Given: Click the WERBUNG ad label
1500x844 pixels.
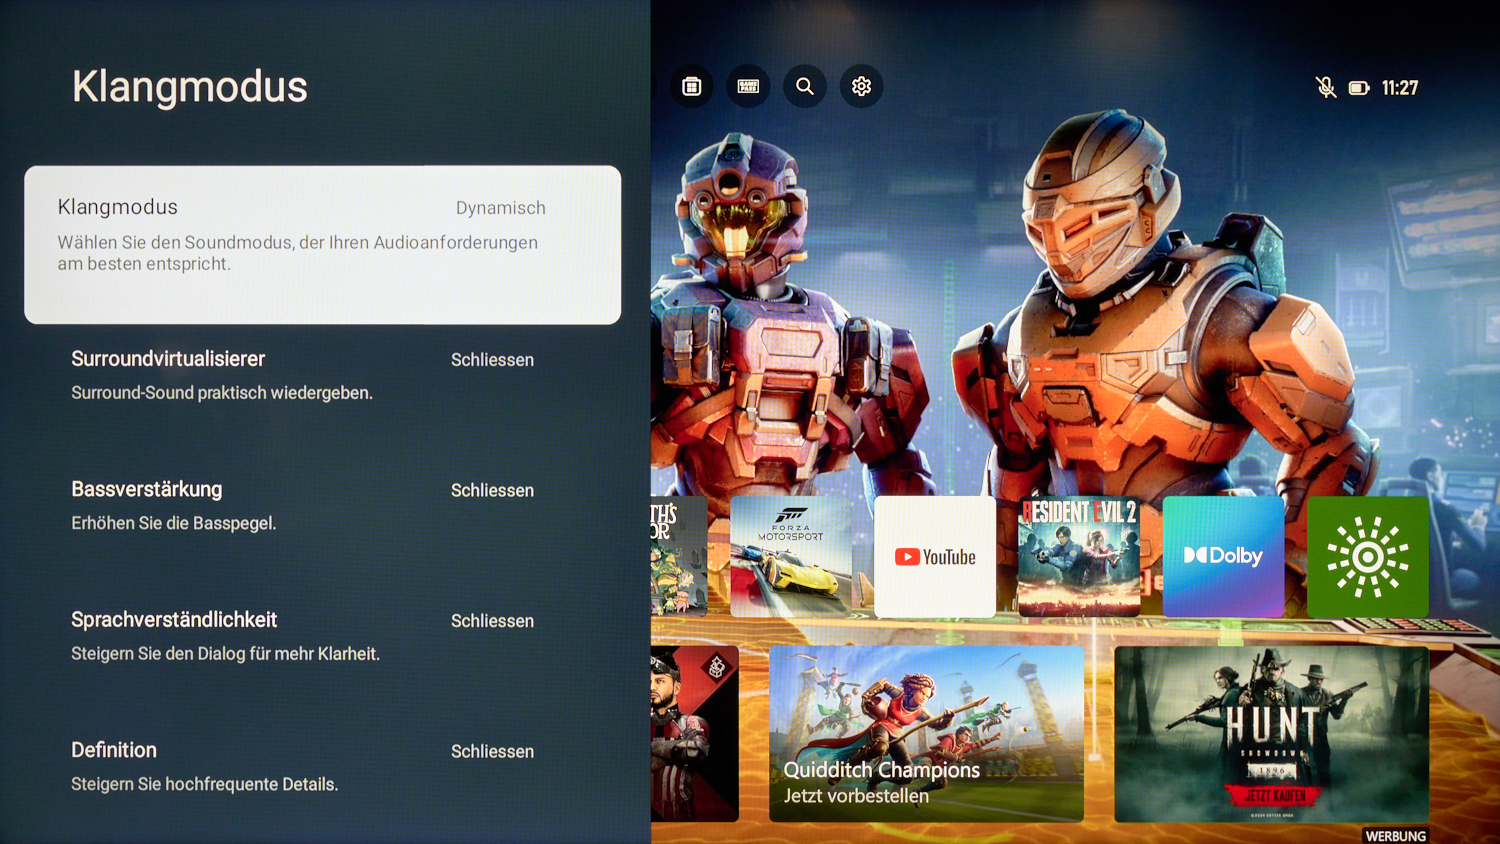Looking at the screenshot, I should pos(1396,836).
